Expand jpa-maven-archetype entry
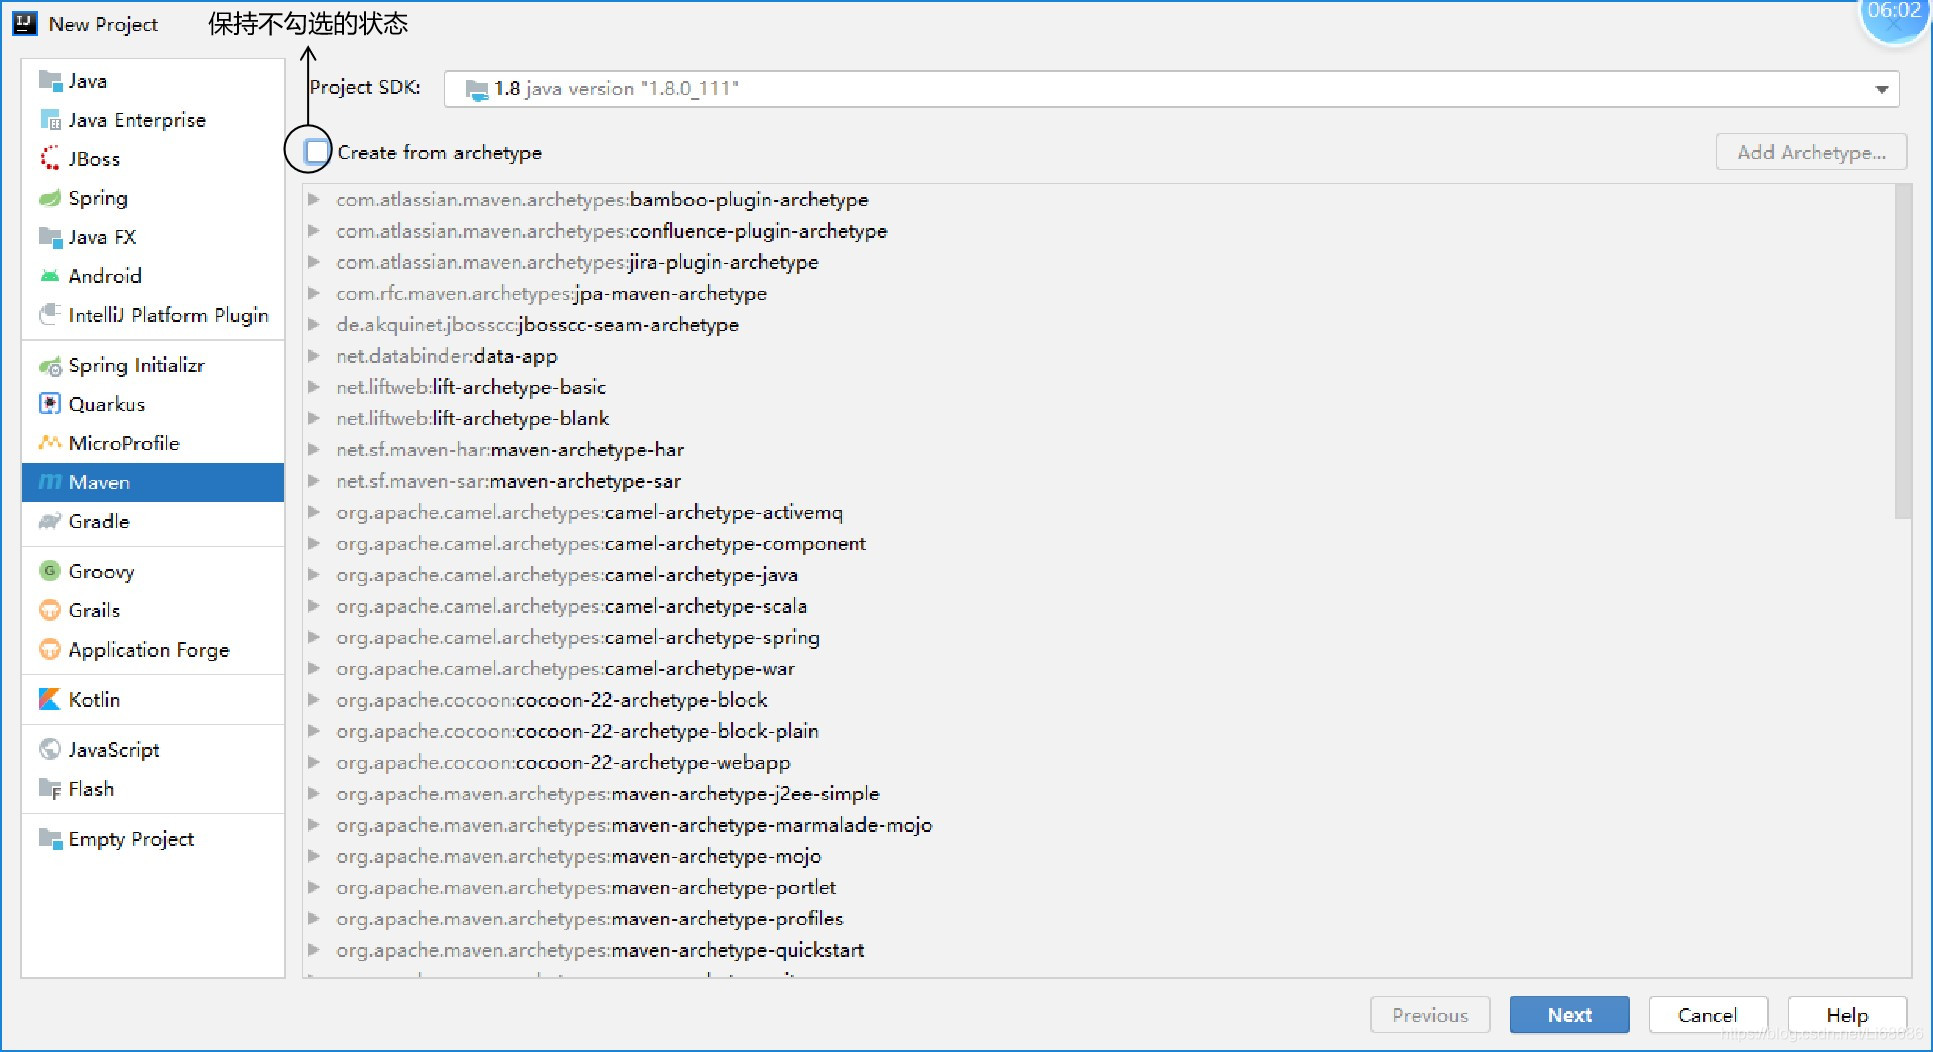Screen dimensions: 1933x1052 tap(314, 294)
